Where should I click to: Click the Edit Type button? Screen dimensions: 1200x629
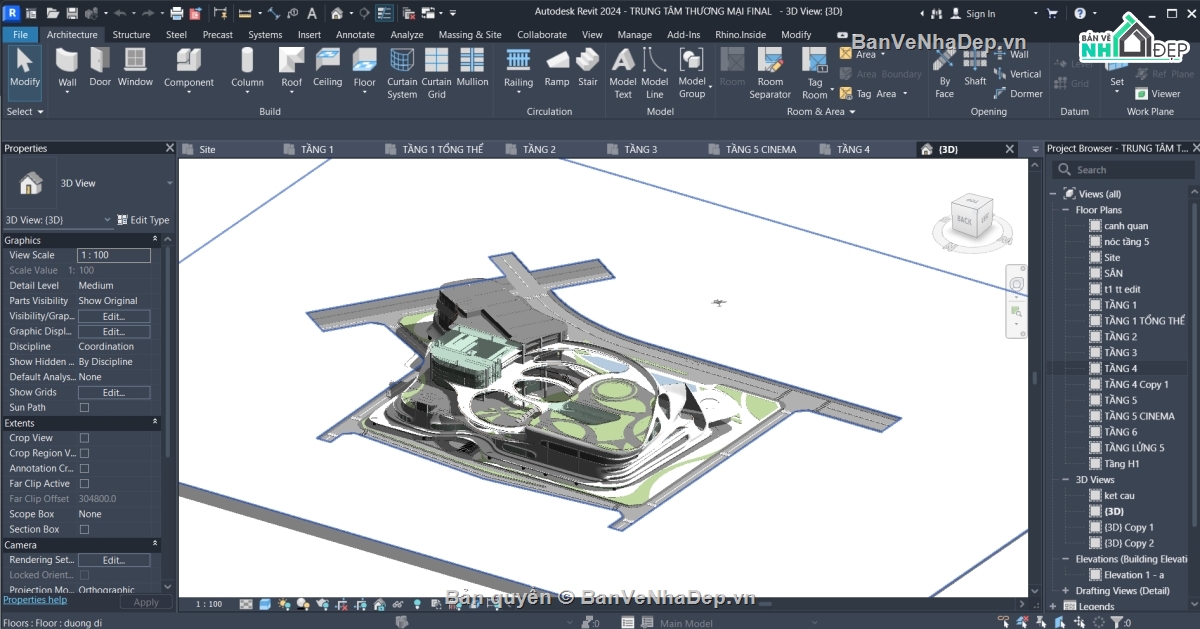pos(143,219)
